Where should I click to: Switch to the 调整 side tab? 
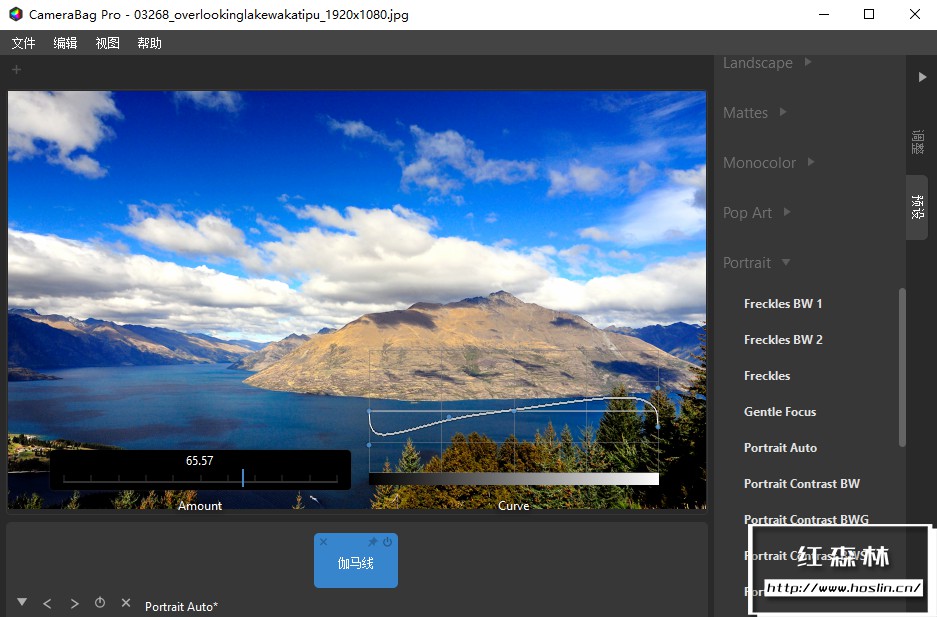918,142
